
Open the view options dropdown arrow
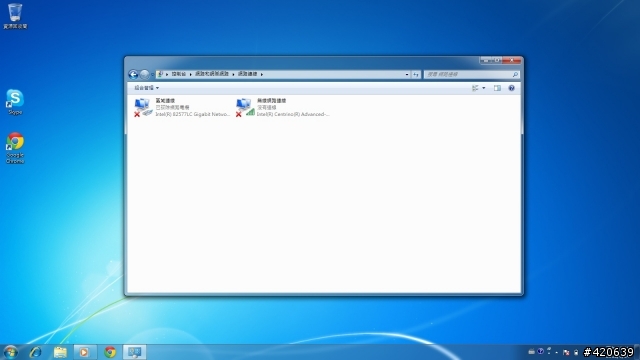(484, 88)
